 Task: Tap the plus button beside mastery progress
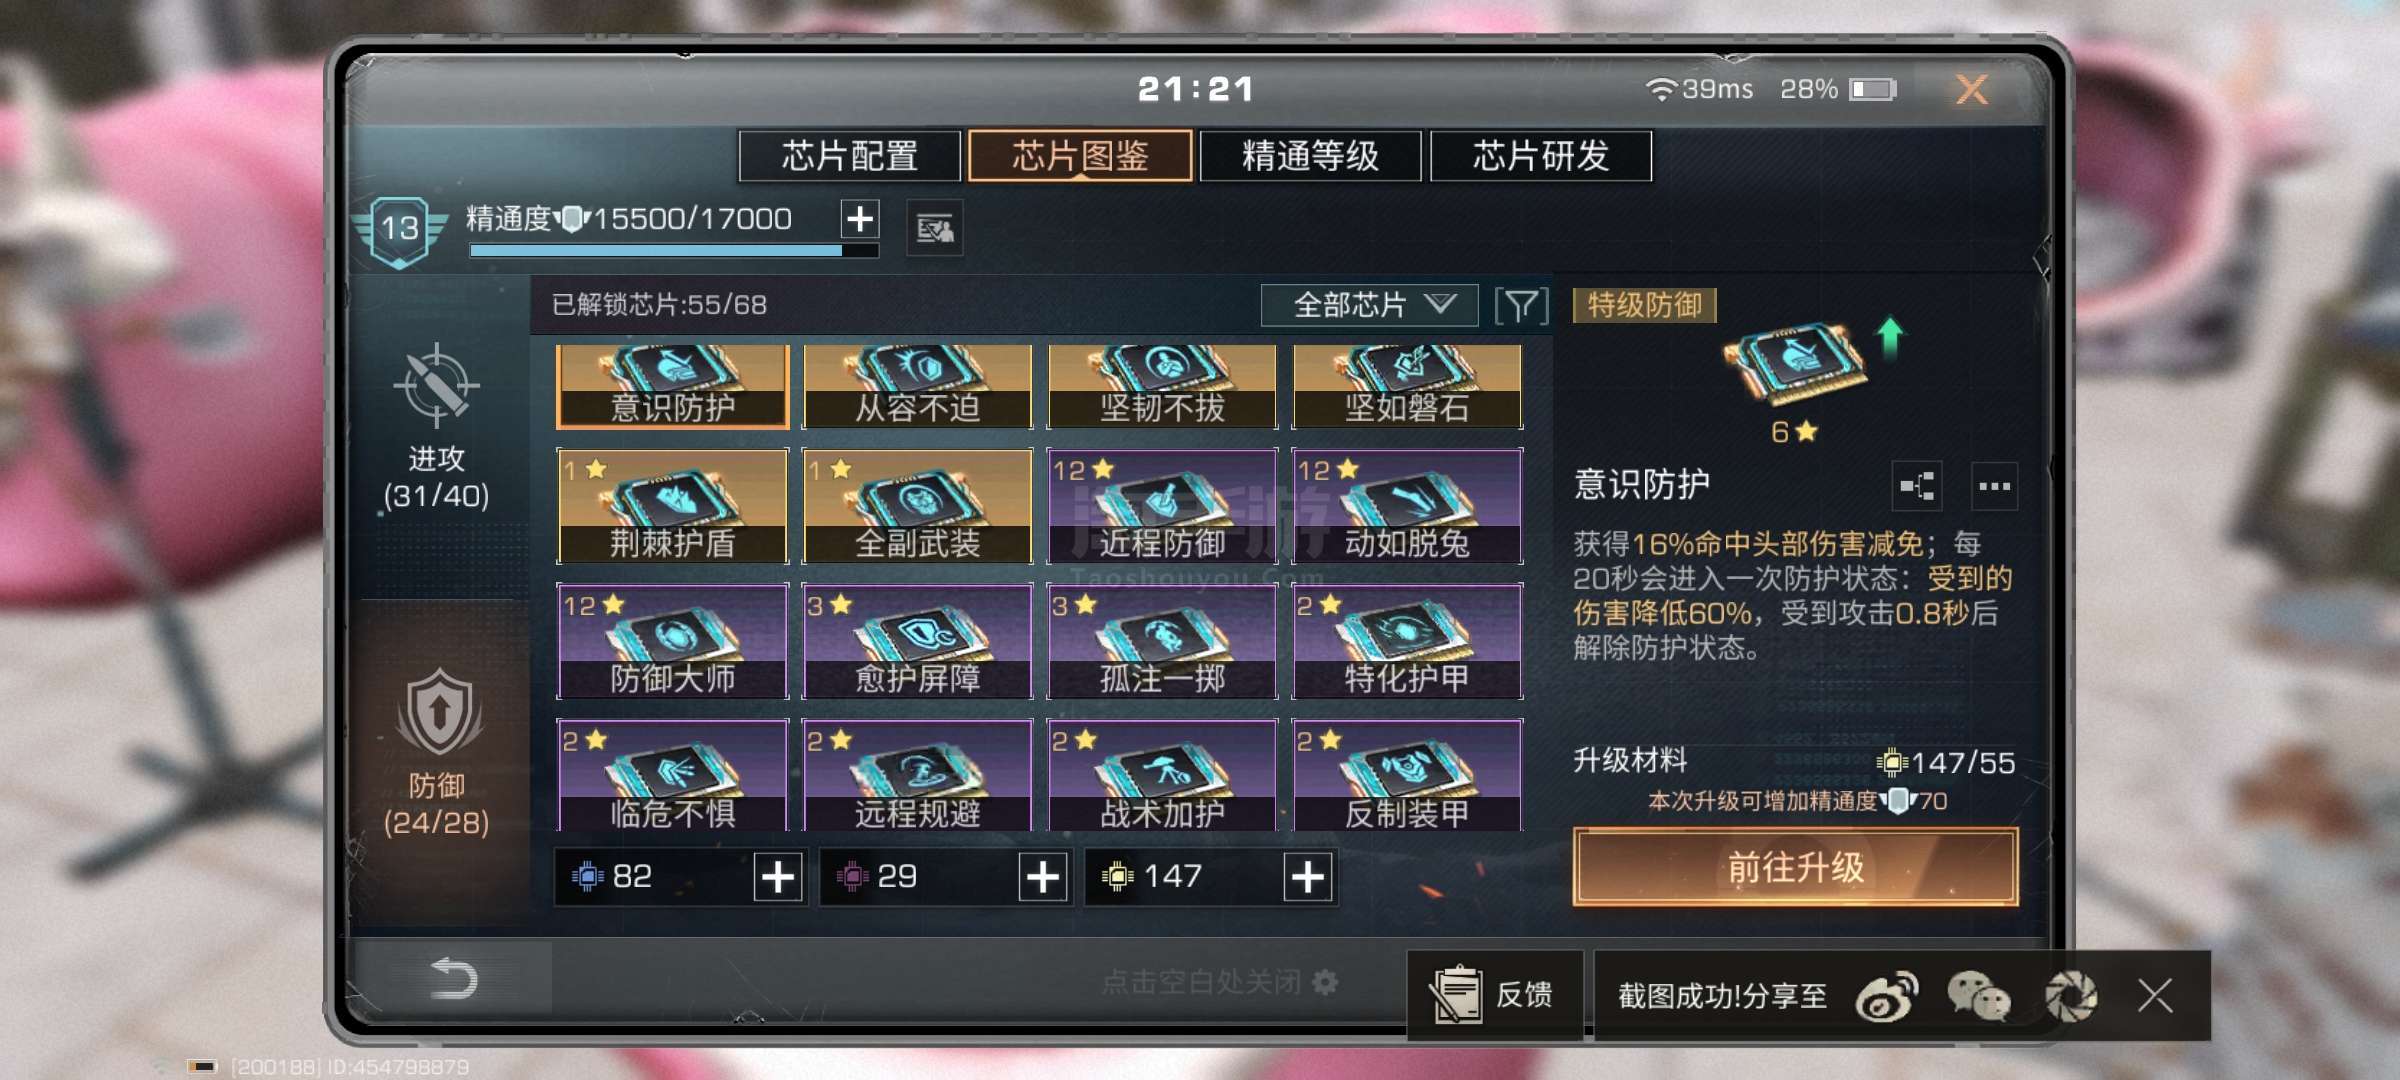tap(860, 219)
